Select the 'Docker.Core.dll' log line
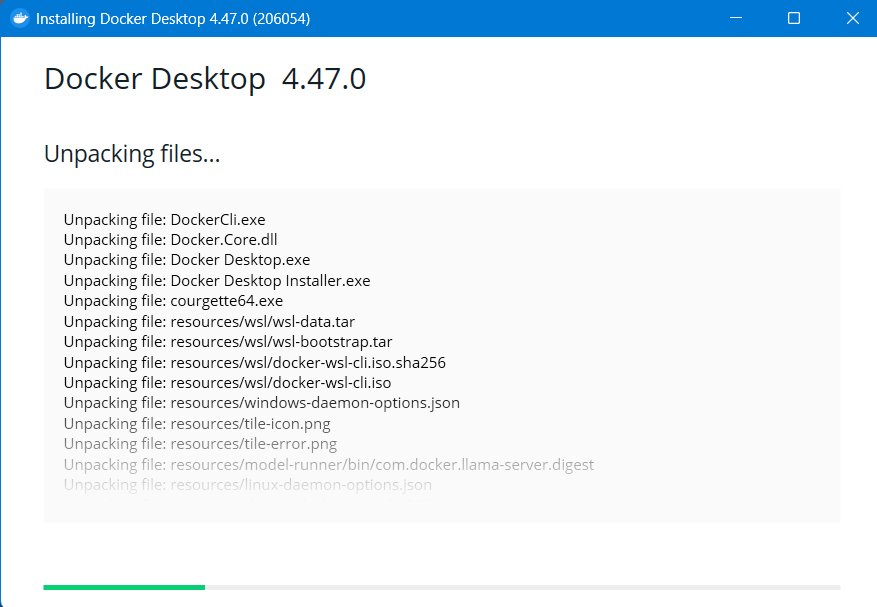877x607 pixels. [171, 239]
